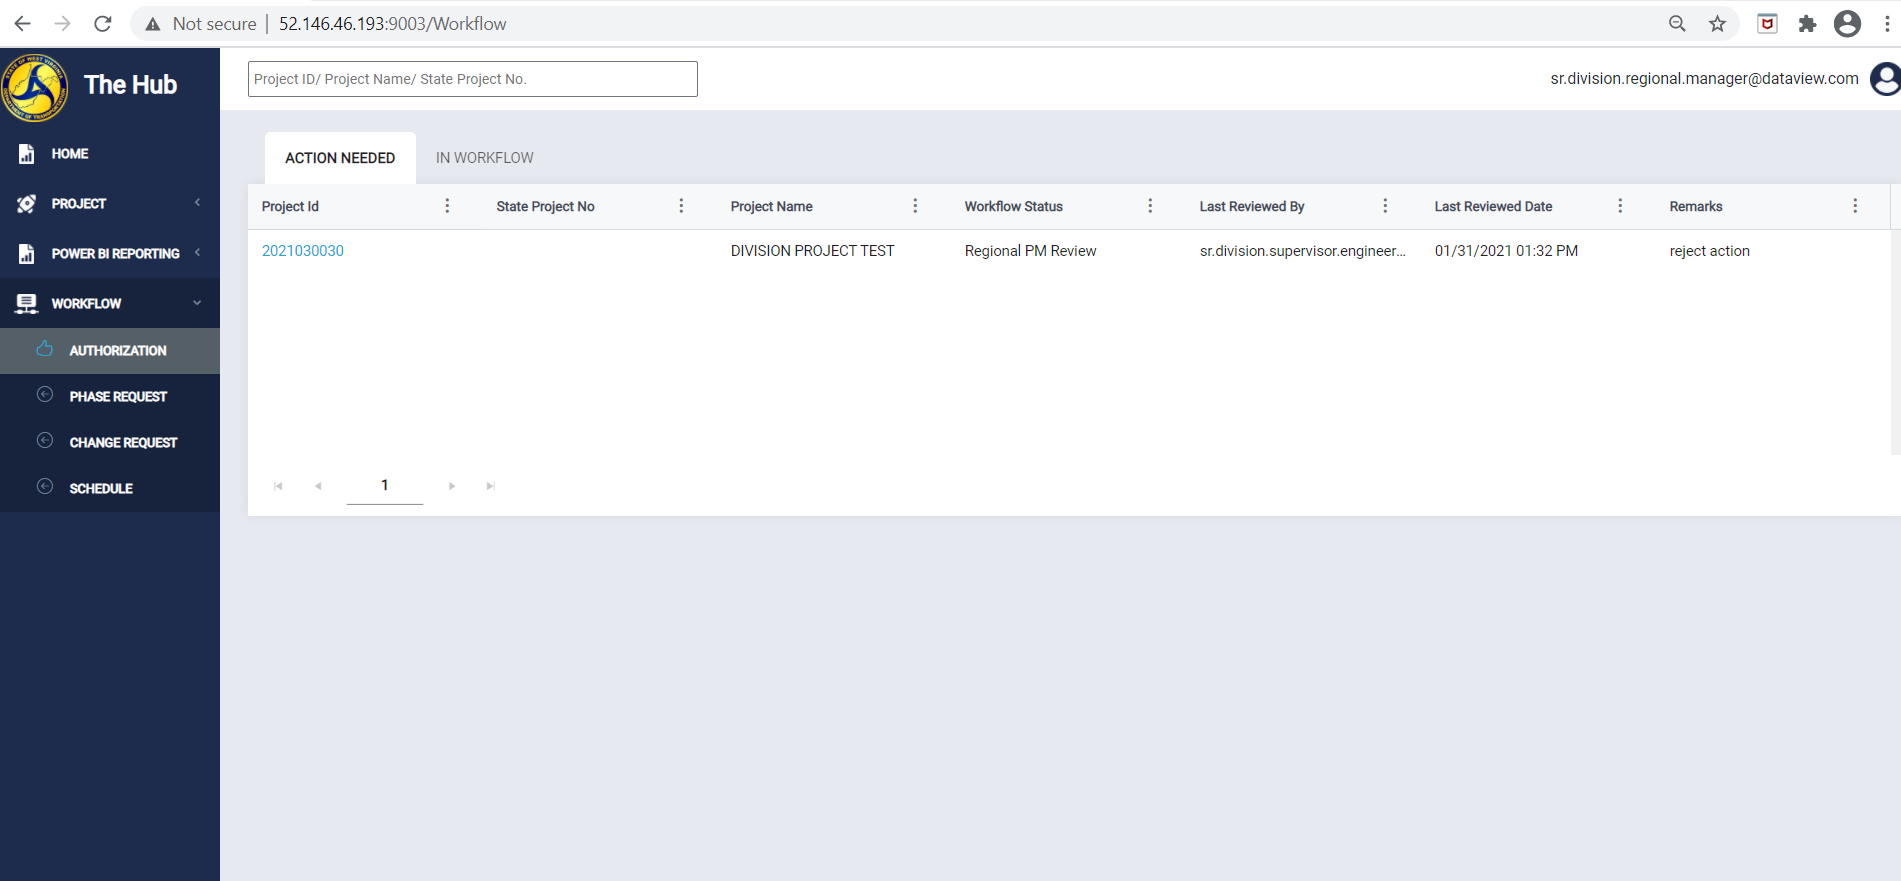Select Change Request in the sidebar
The height and width of the screenshot is (881, 1901).
pyautogui.click(x=110, y=443)
